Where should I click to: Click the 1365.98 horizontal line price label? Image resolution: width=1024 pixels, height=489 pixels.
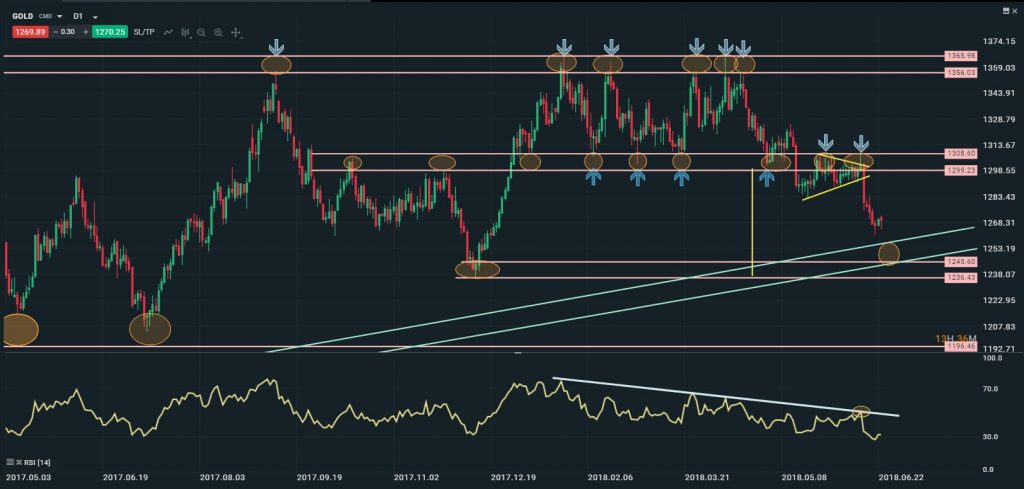tap(960, 56)
